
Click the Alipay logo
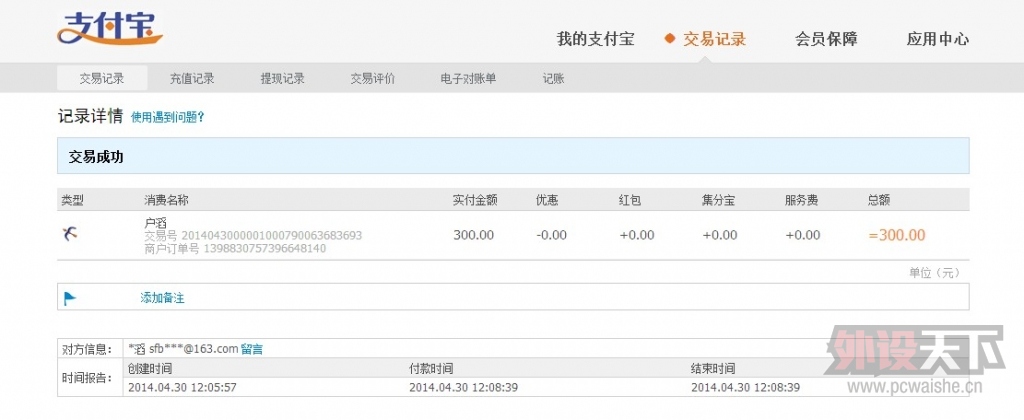(x=110, y=30)
